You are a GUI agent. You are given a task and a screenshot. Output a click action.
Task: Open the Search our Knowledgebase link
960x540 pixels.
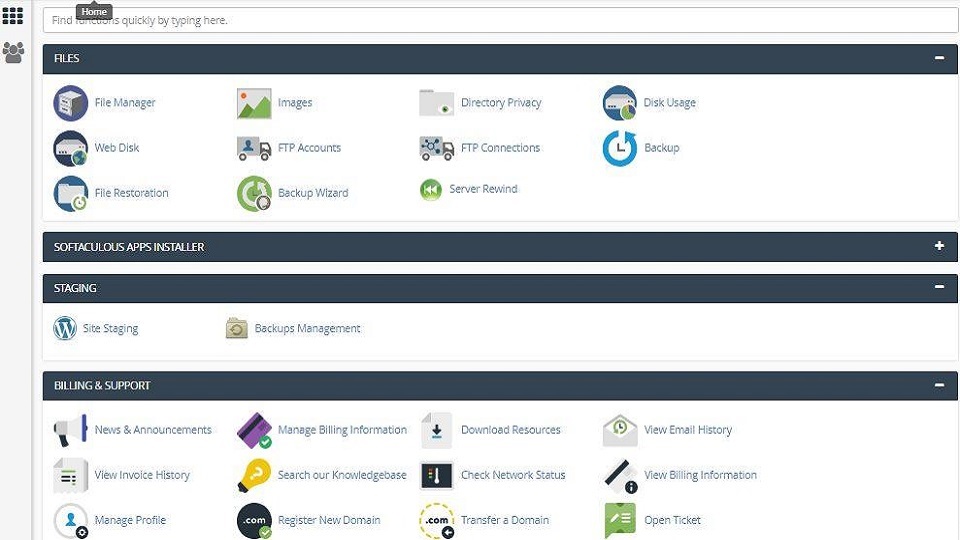coord(342,475)
